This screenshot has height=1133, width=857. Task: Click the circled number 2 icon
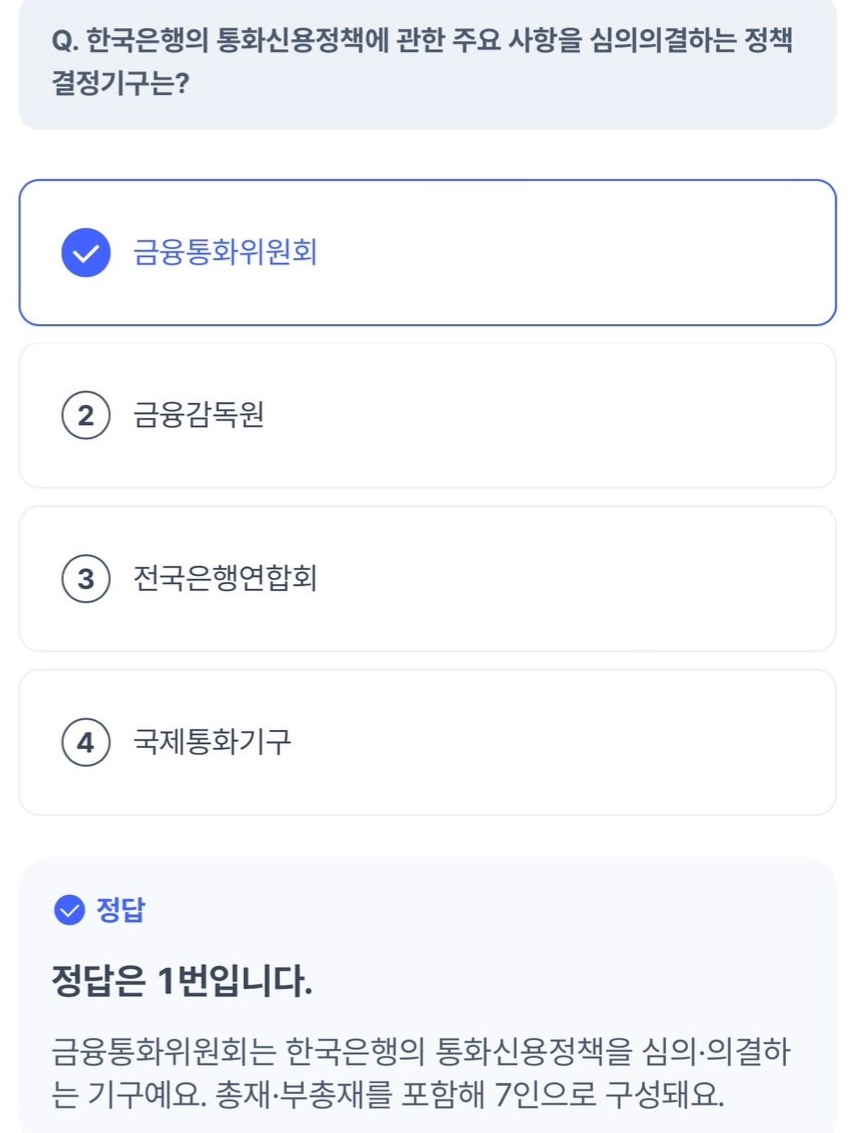click(x=85, y=415)
